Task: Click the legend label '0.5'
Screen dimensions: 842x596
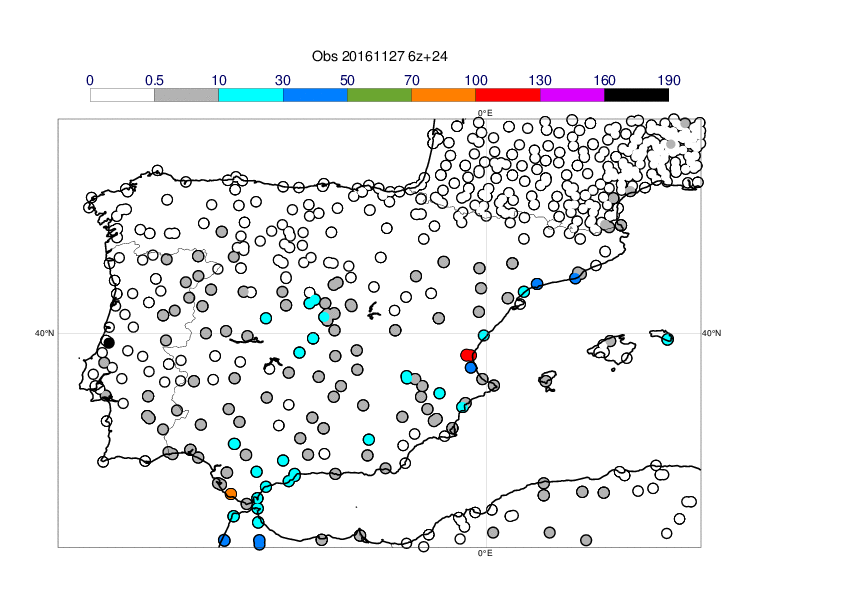Action: pos(154,81)
